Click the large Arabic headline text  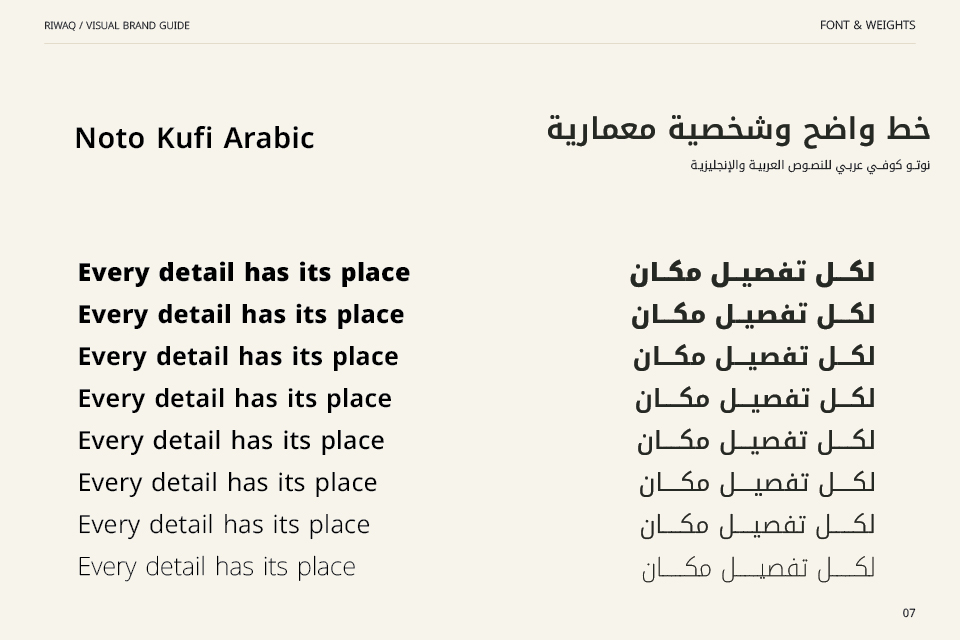coord(738,128)
